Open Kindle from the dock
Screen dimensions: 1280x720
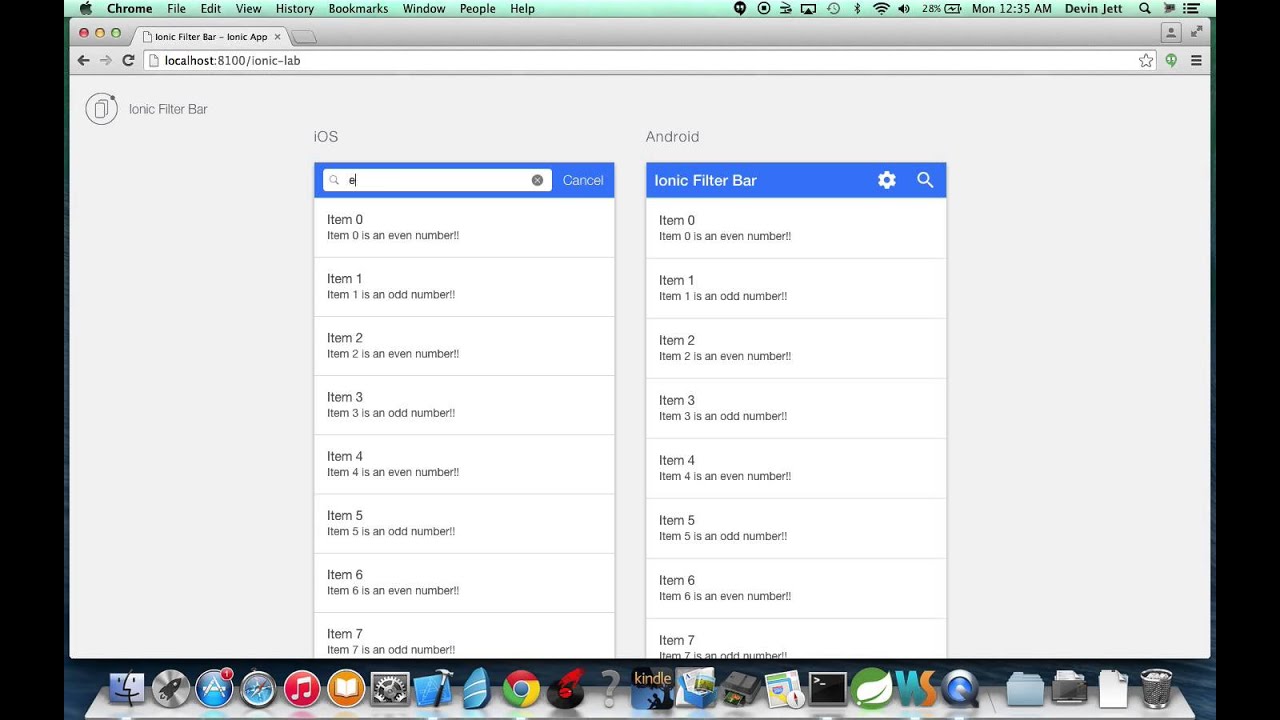653,688
